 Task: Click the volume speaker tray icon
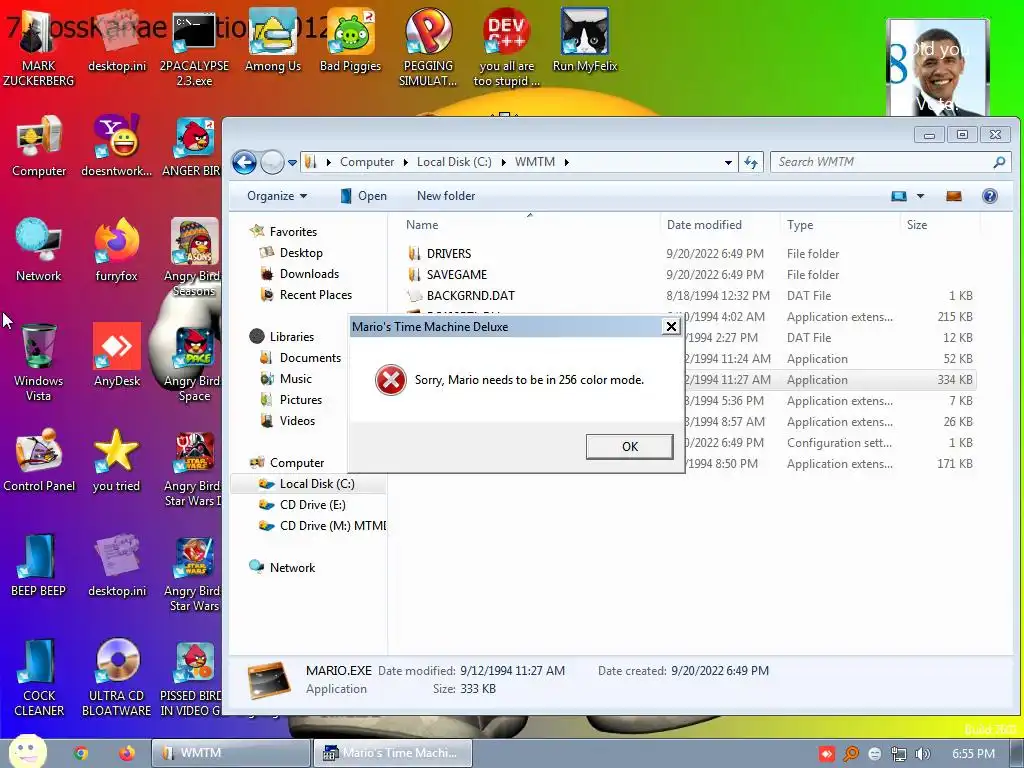click(x=922, y=754)
